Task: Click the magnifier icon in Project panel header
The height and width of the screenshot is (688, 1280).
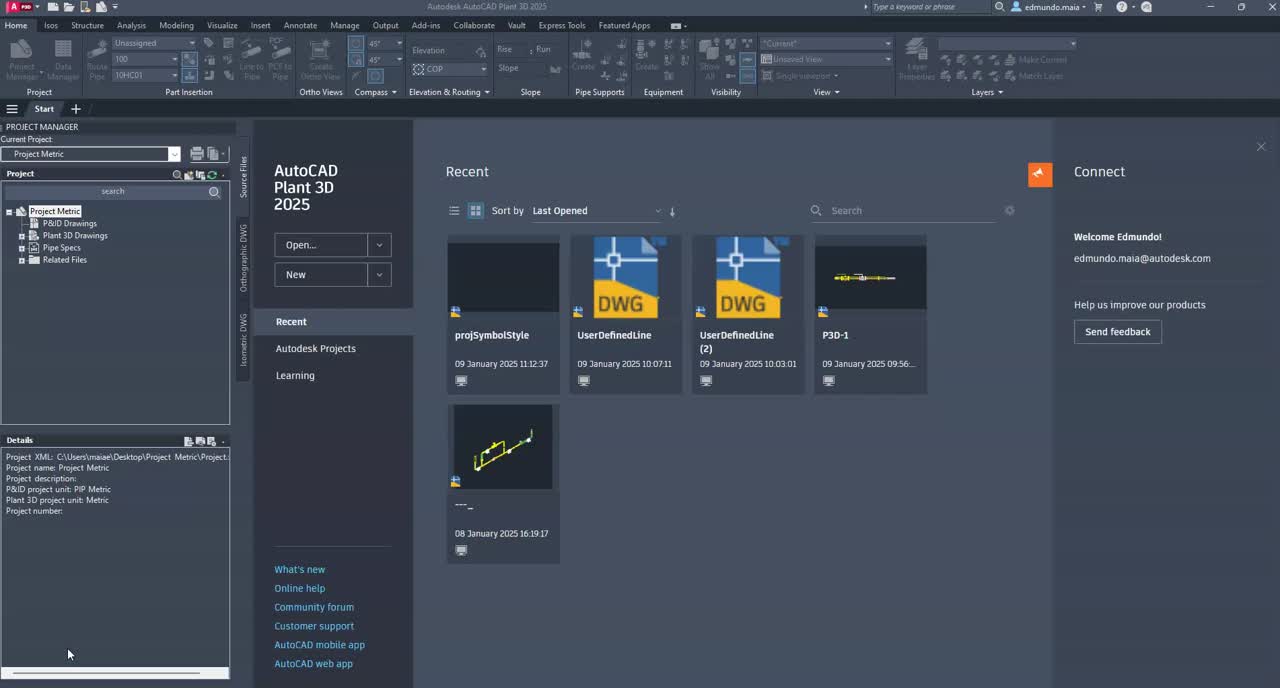Action: pos(177,174)
